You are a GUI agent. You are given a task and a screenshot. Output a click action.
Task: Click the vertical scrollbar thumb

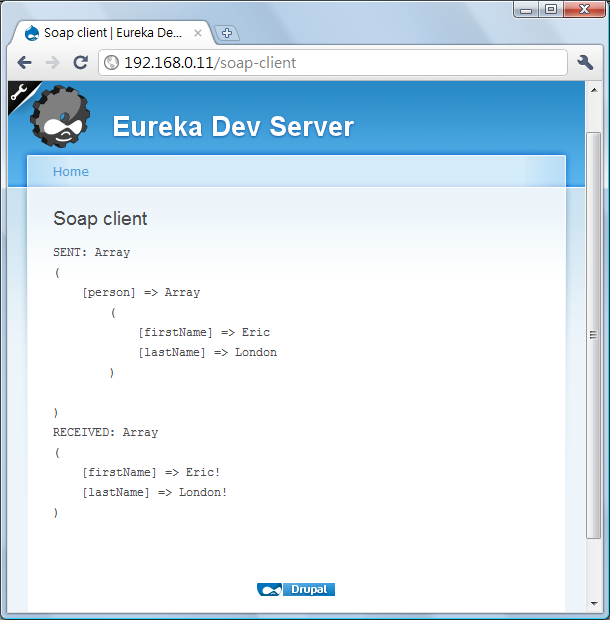pos(593,334)
